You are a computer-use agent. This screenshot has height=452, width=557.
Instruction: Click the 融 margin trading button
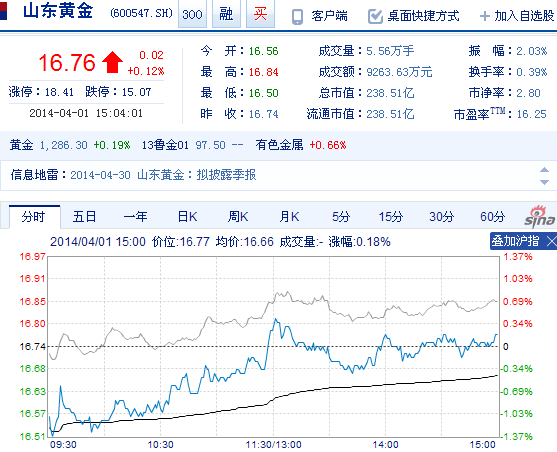[x=226, y=14]
